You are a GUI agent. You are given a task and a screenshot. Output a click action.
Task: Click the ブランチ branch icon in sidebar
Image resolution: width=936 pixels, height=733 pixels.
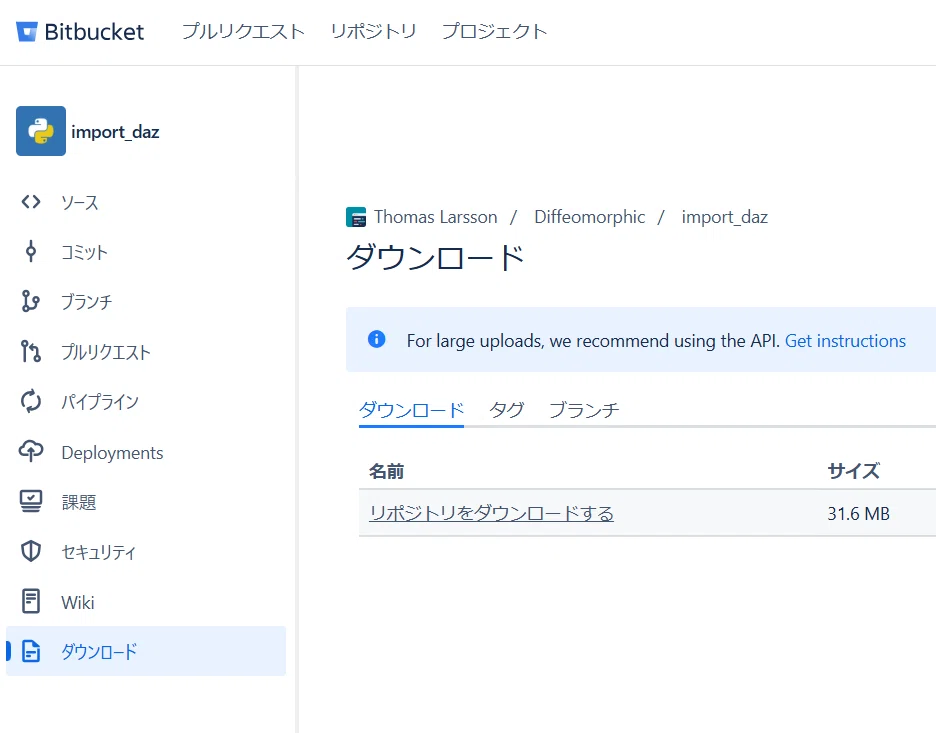[x=31, y=301]
